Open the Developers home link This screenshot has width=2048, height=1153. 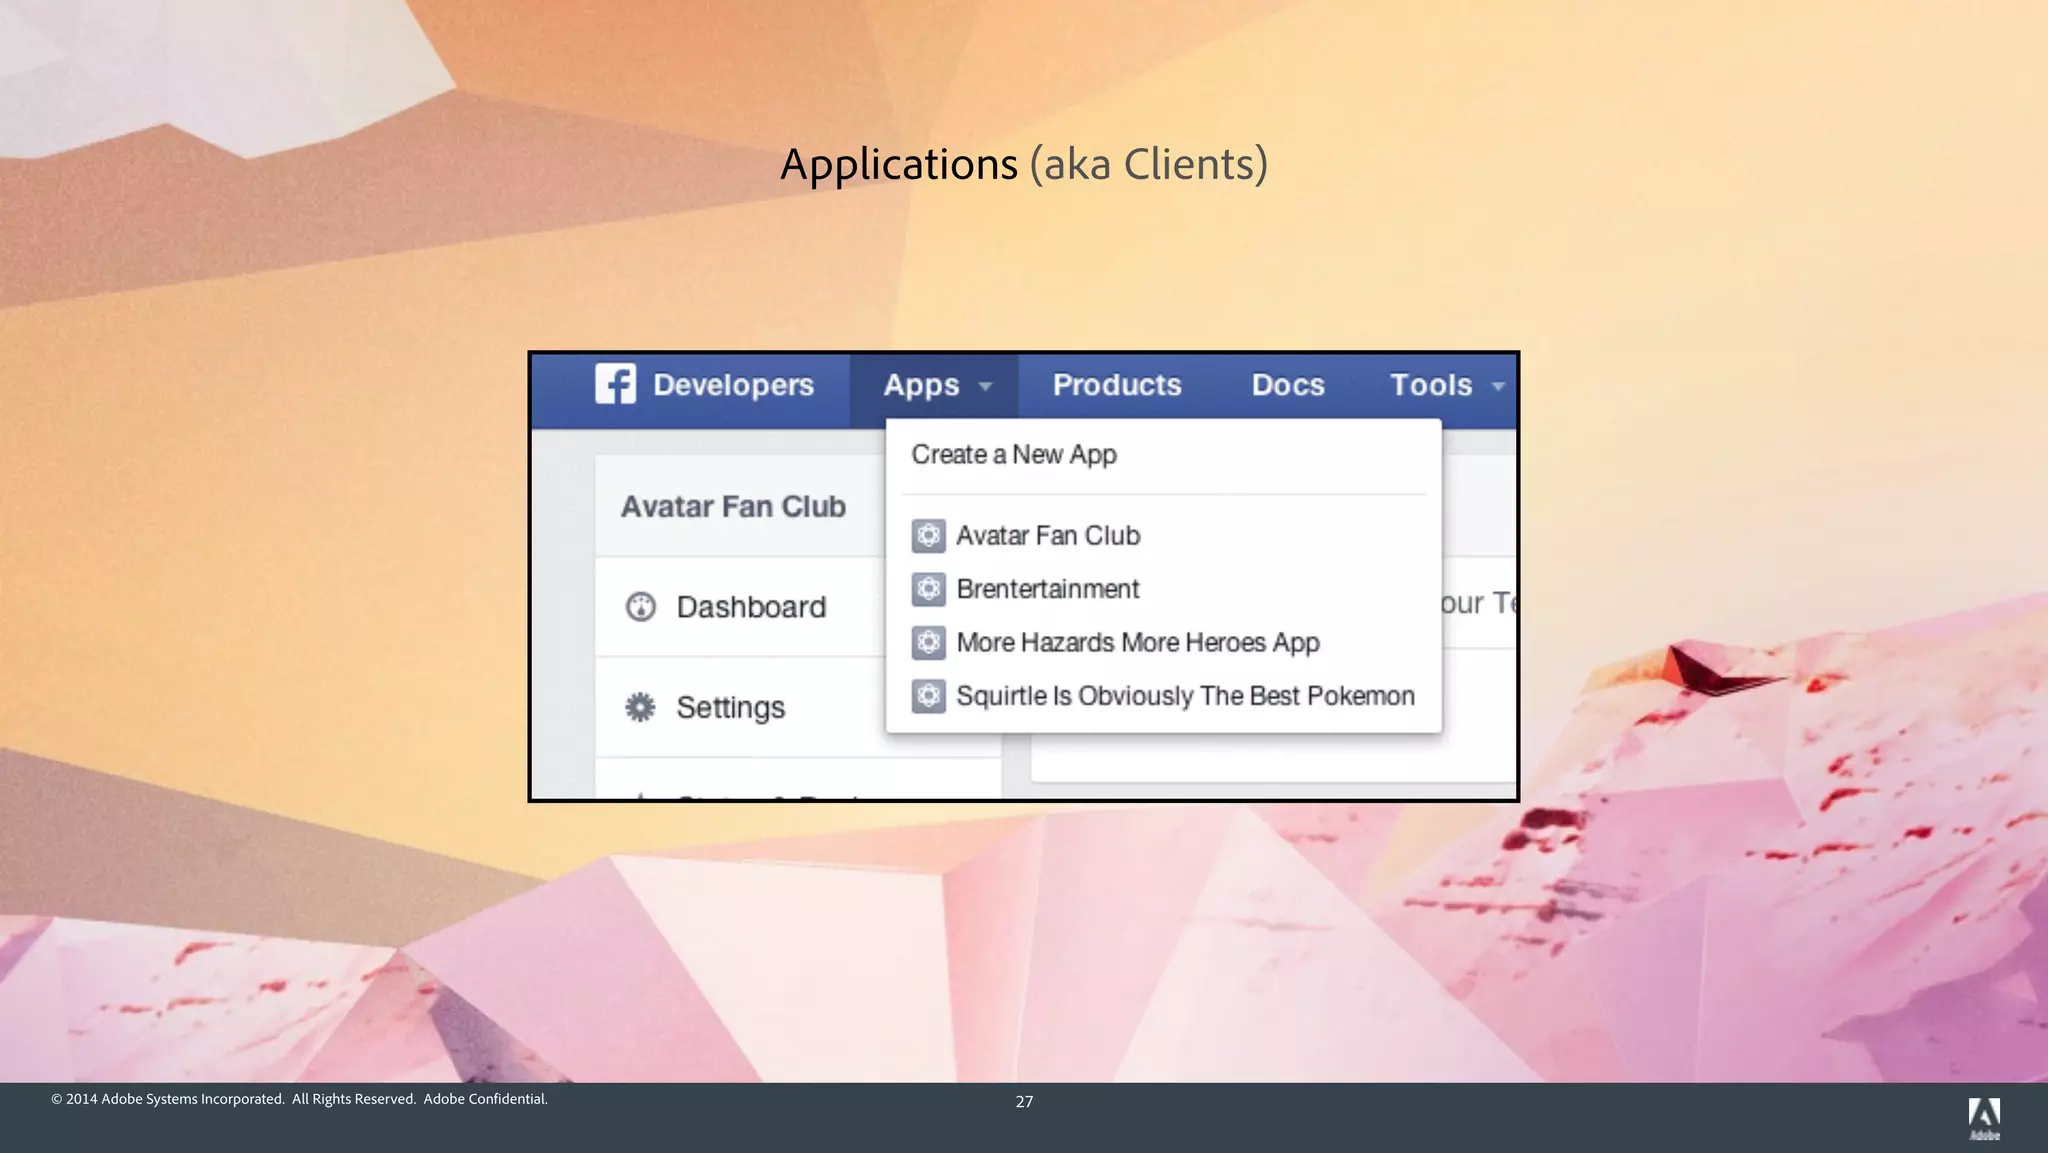pos(733,385)
